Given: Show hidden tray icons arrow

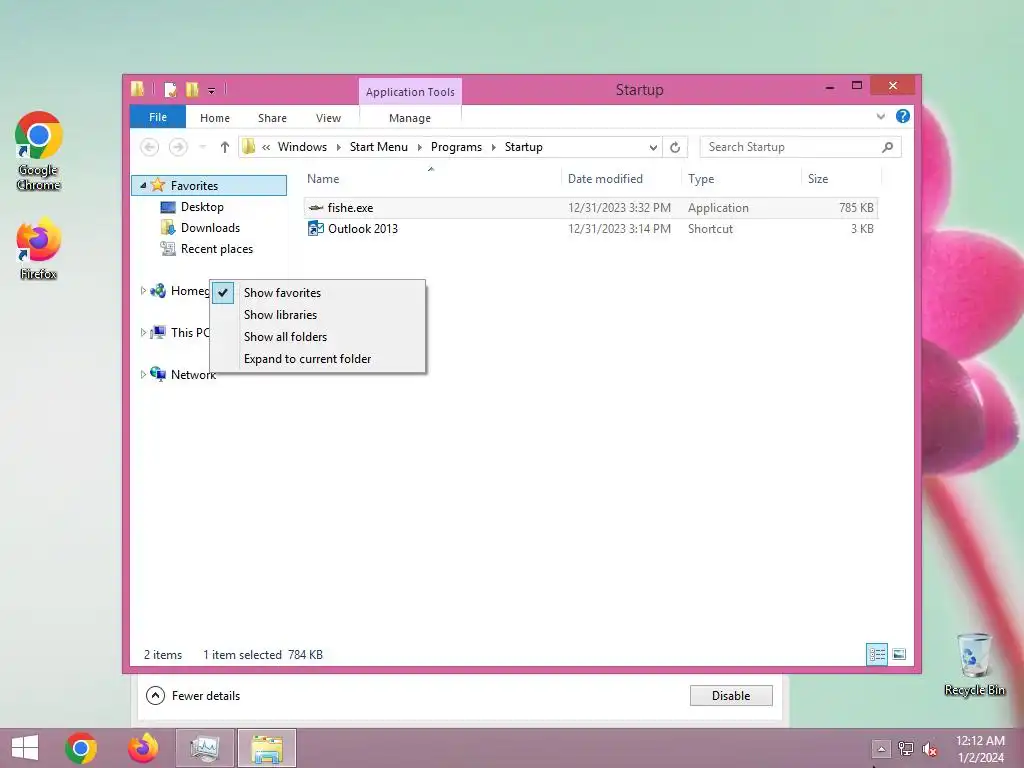Looking at the screenshot, I should point(881,749).
